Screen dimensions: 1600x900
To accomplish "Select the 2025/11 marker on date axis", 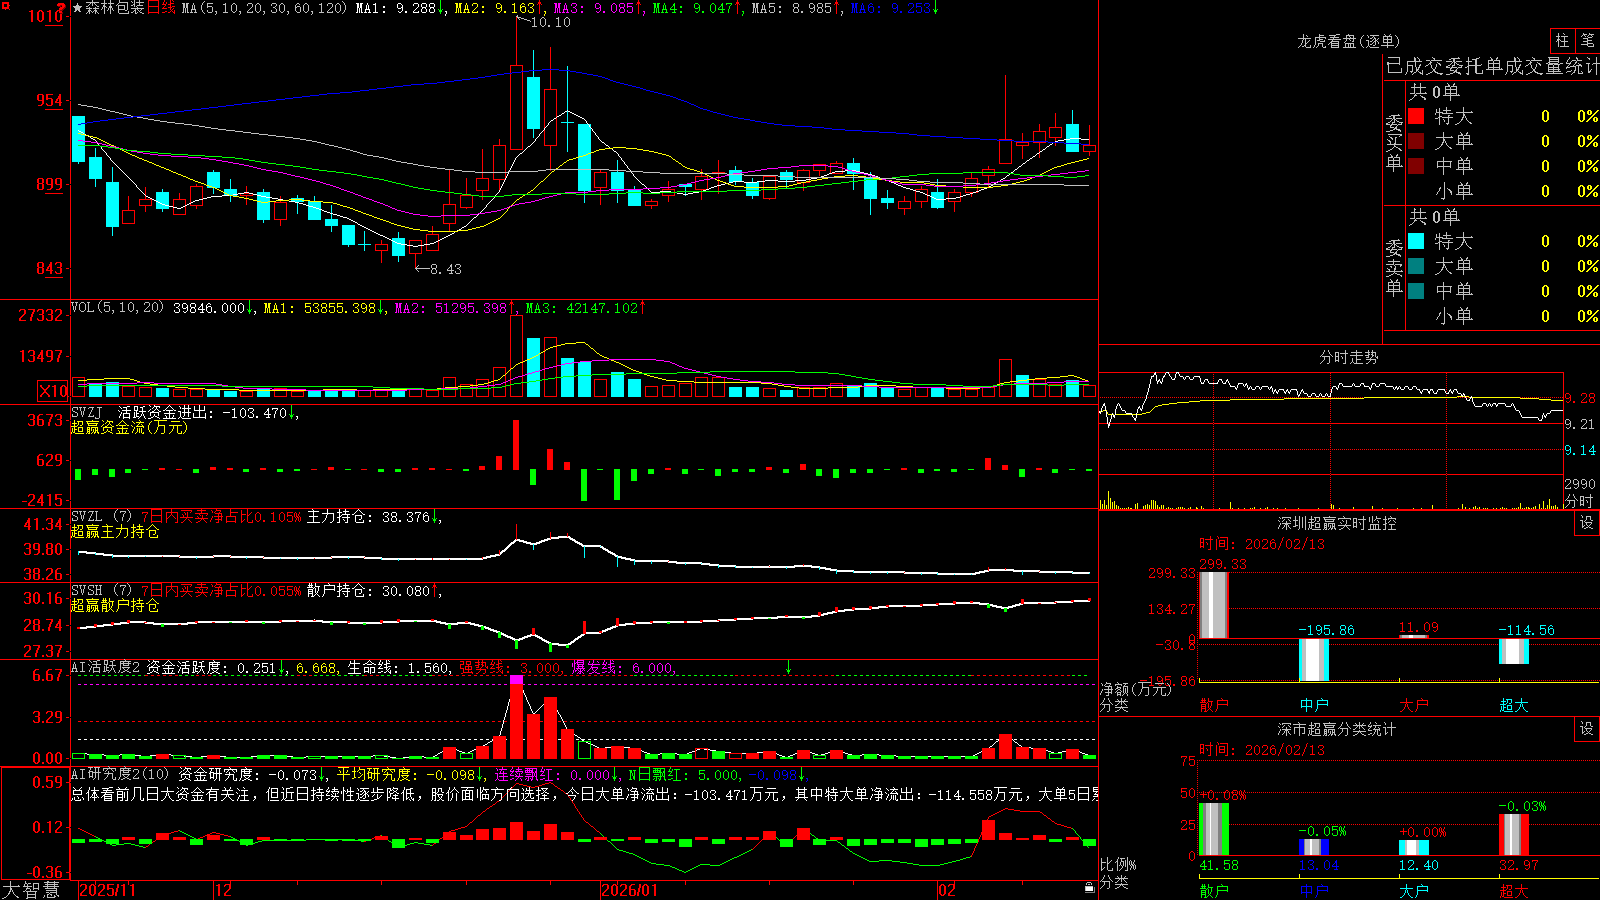I will click(107, 890).
